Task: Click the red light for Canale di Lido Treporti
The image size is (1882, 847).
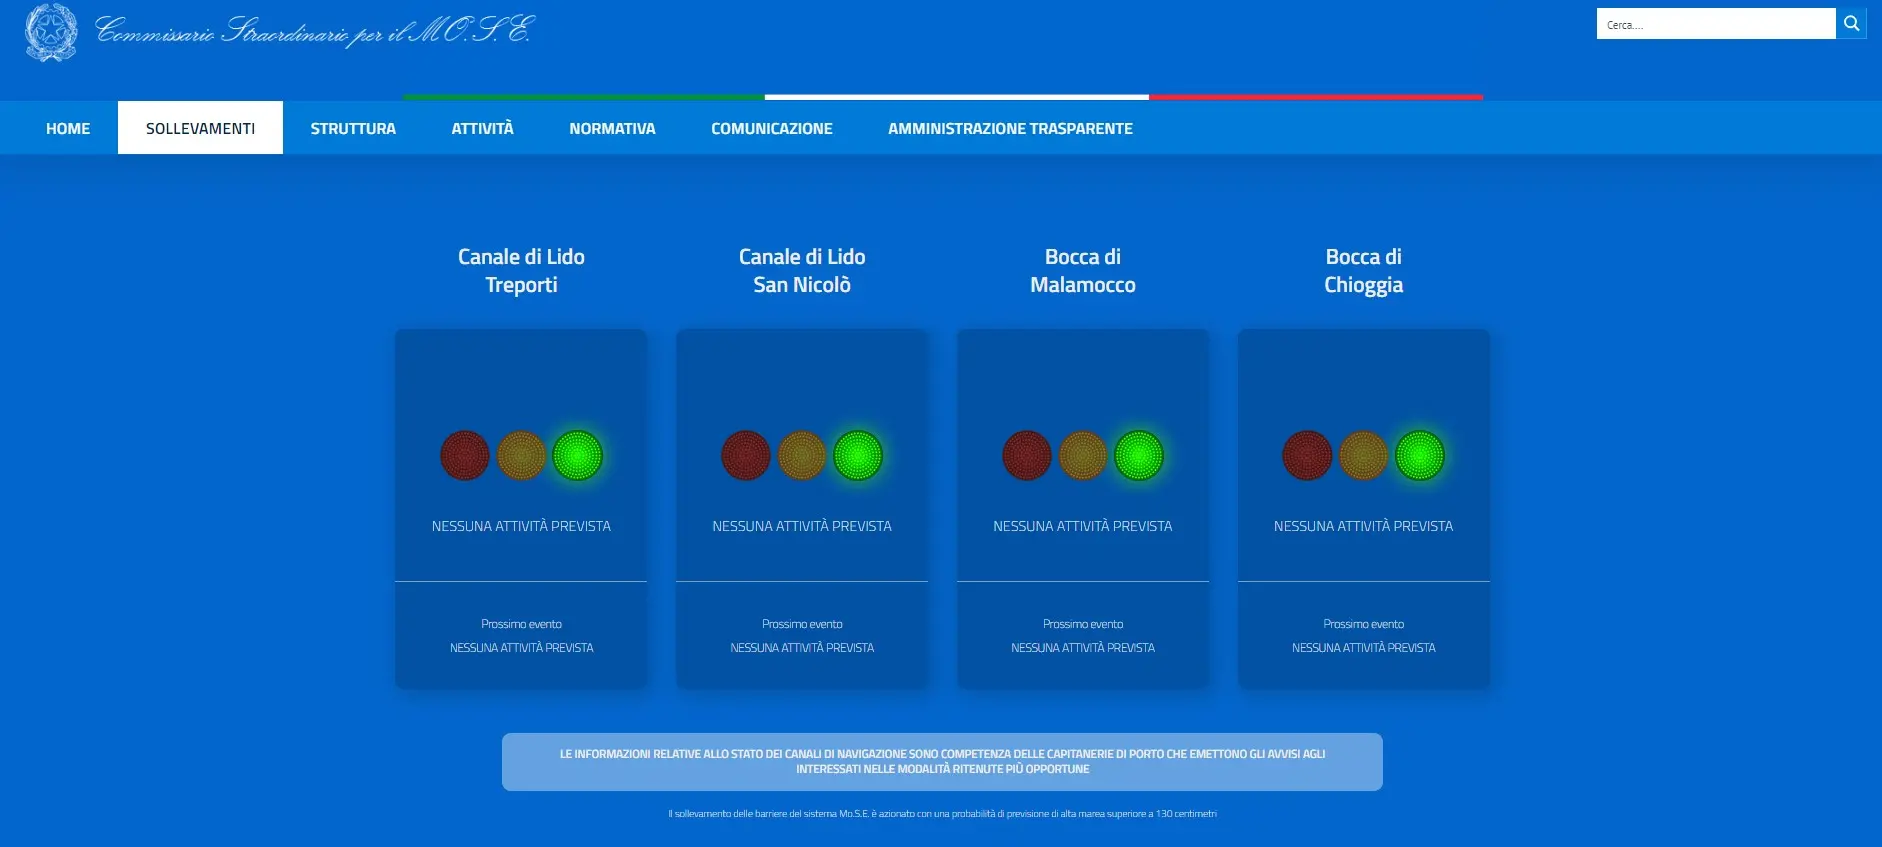Action: (465, 456)
